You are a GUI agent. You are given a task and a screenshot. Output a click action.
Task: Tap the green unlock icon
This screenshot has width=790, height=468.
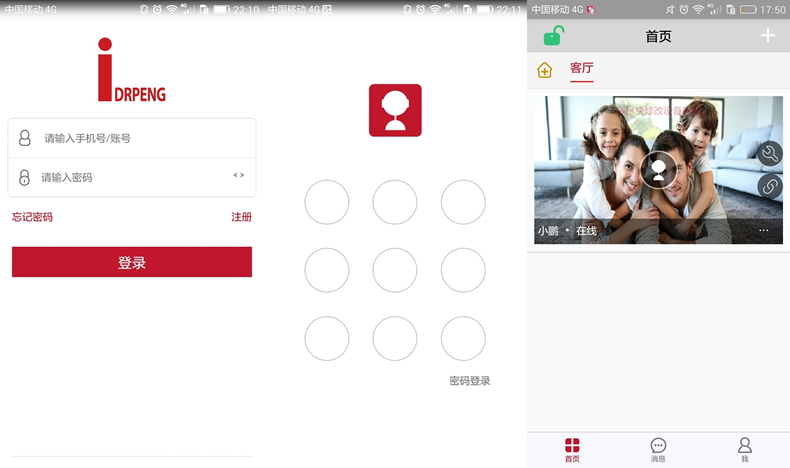click(553, 36)
